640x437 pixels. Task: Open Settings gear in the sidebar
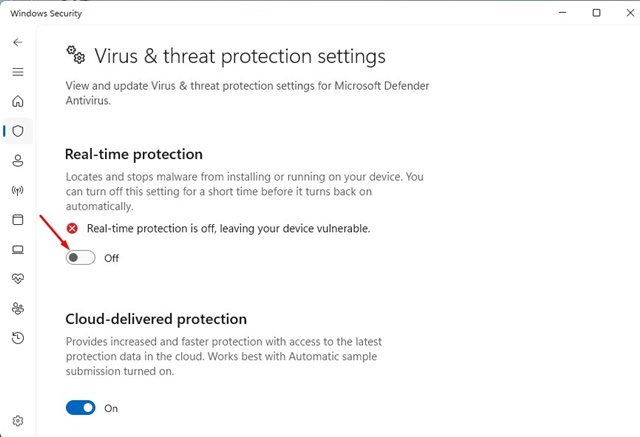(18, 421)
